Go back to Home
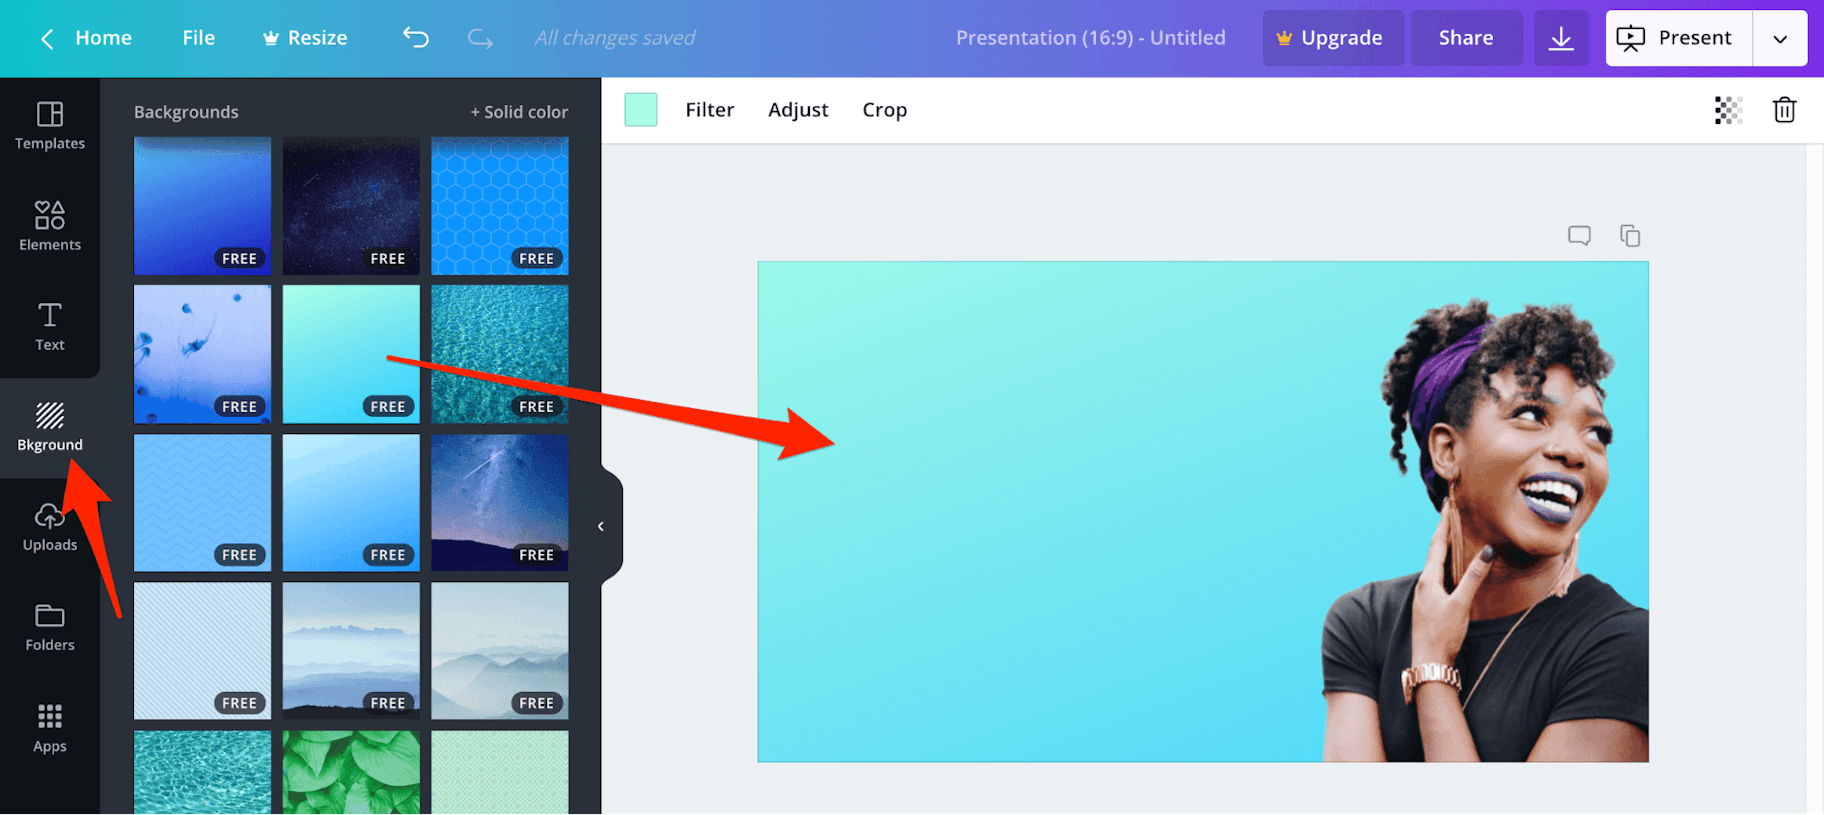 tap(87, 38)
